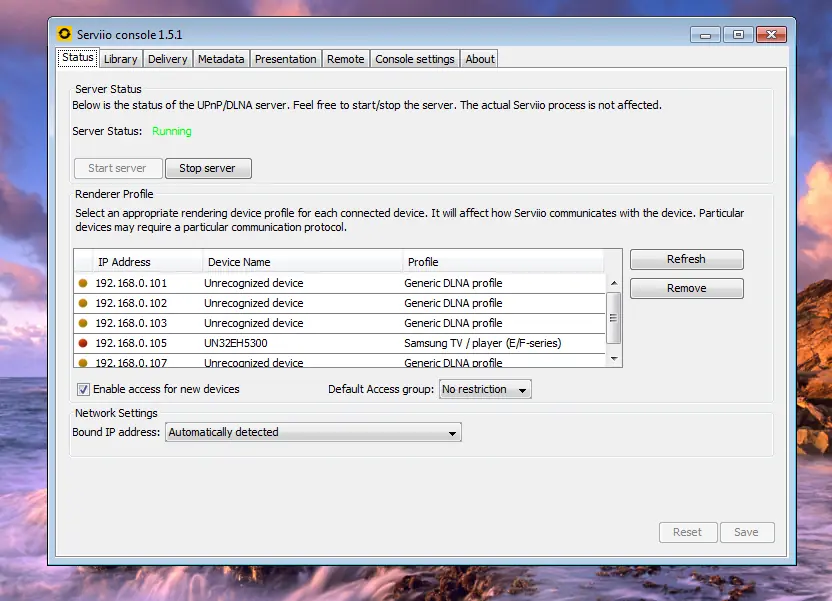This screenshot has height=601, width=832.
Task: Open the Console settings tab
Action: click(x=415, y=59)
